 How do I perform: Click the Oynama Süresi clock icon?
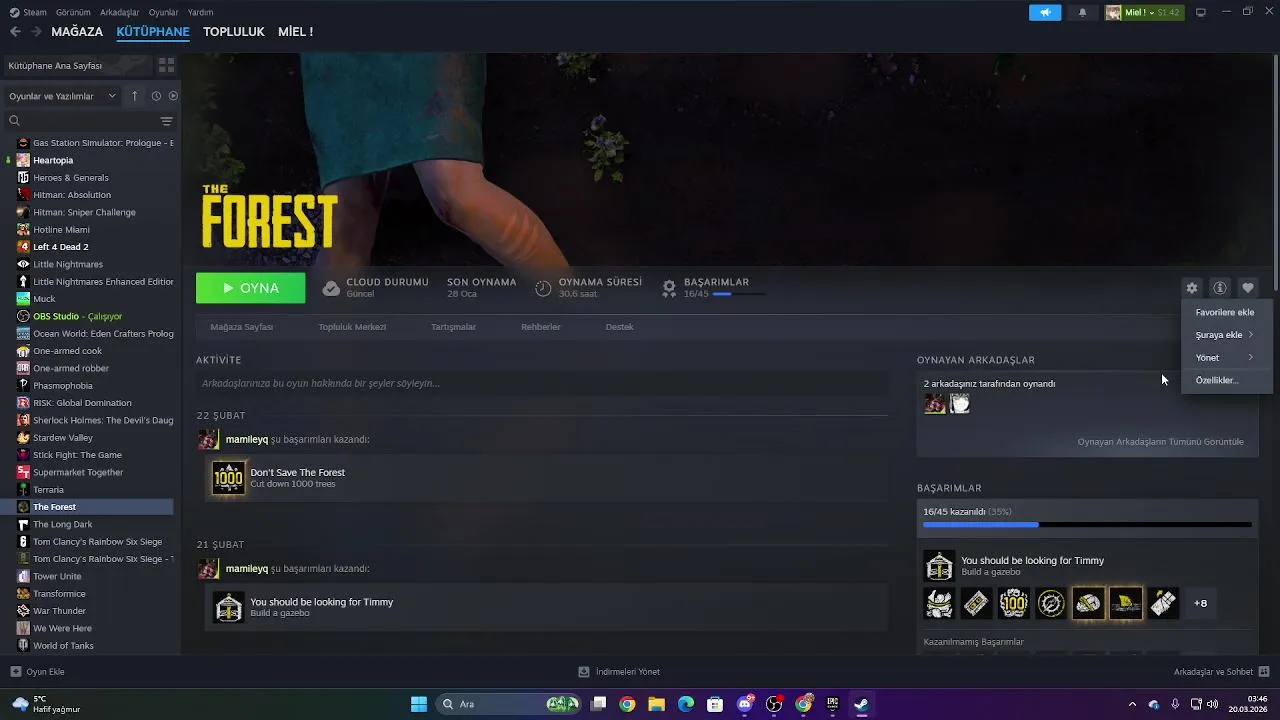point(543,288)
